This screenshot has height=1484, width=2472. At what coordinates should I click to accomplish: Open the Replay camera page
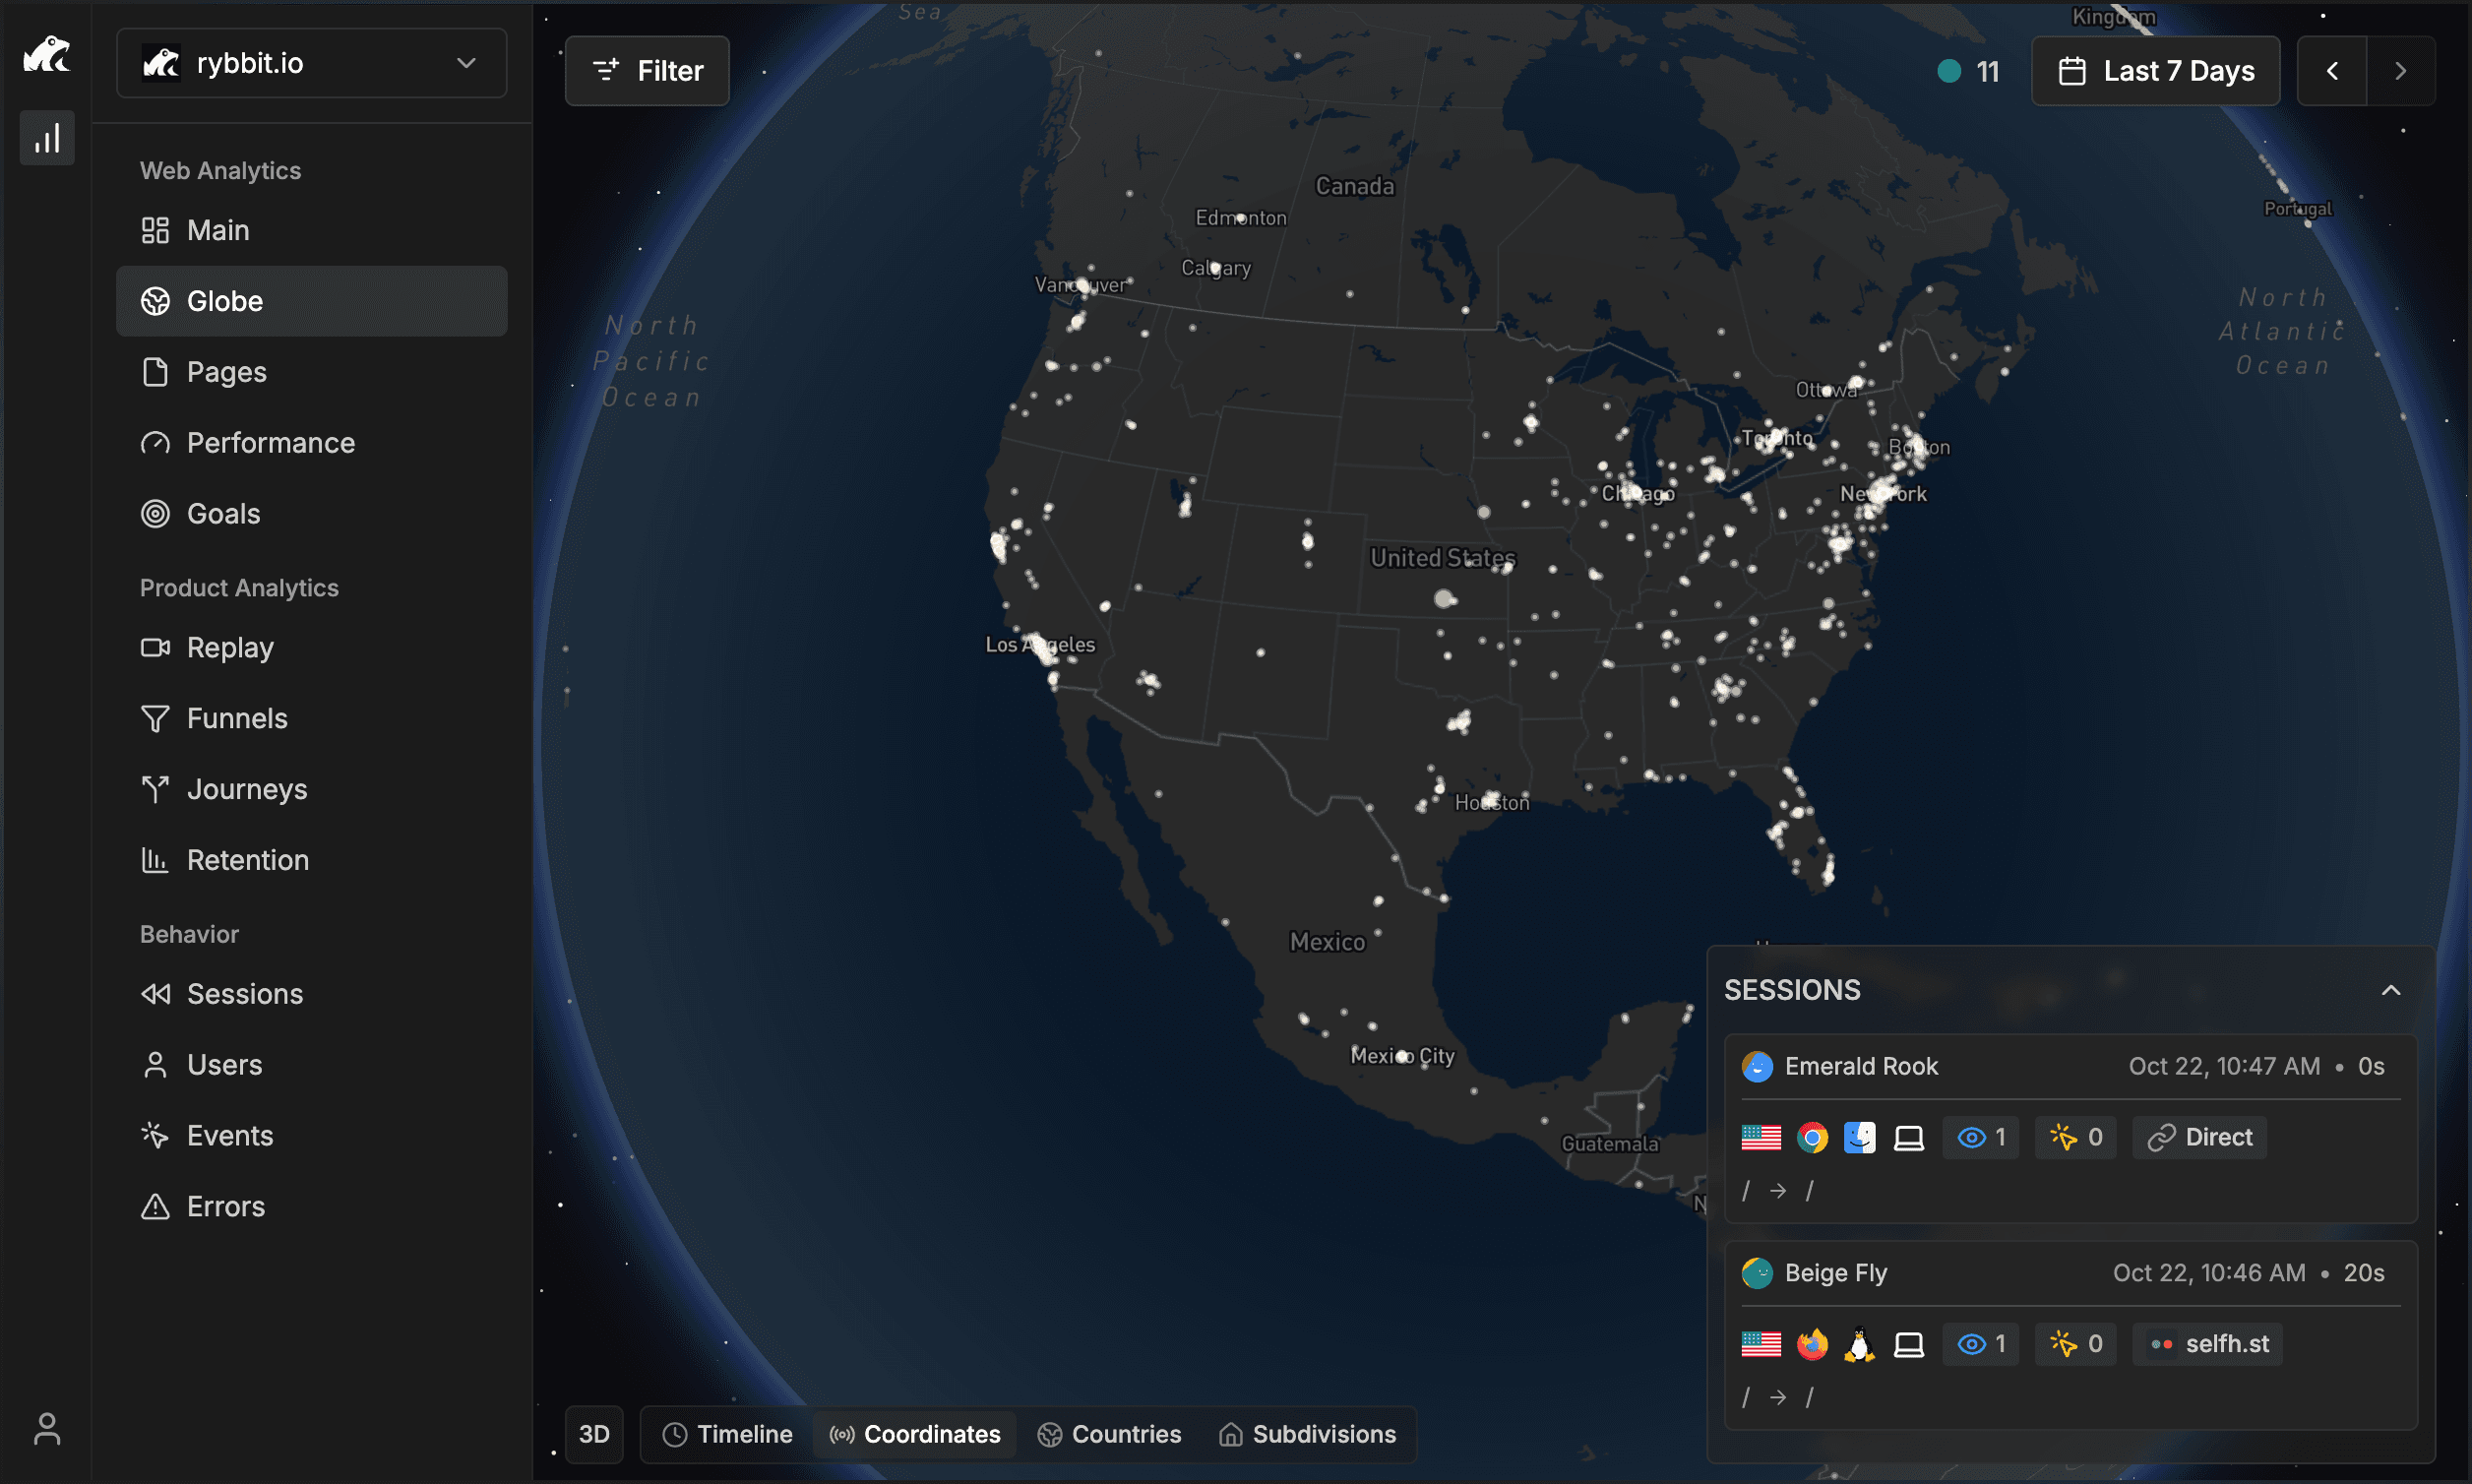point(230,648)
